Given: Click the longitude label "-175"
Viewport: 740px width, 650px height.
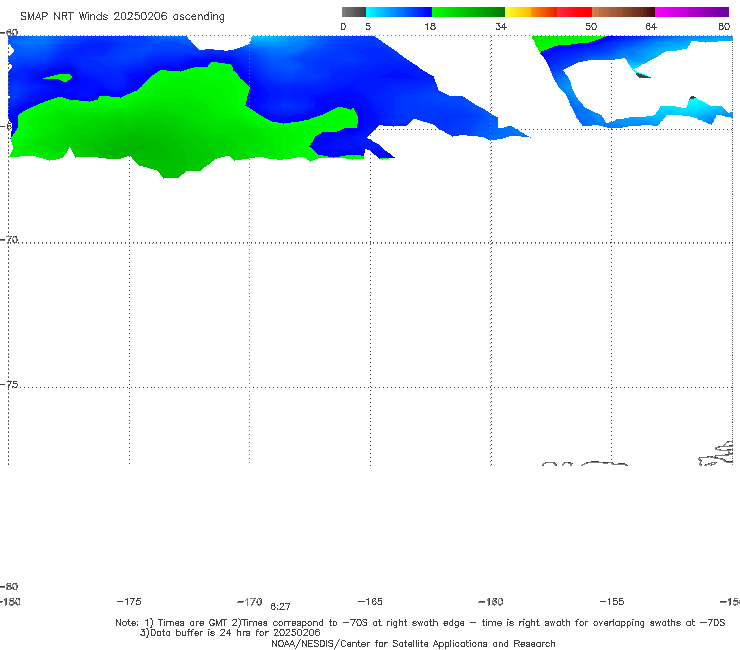Looking at the screenshot, I should pyautogui.click(x=129, y=601).
